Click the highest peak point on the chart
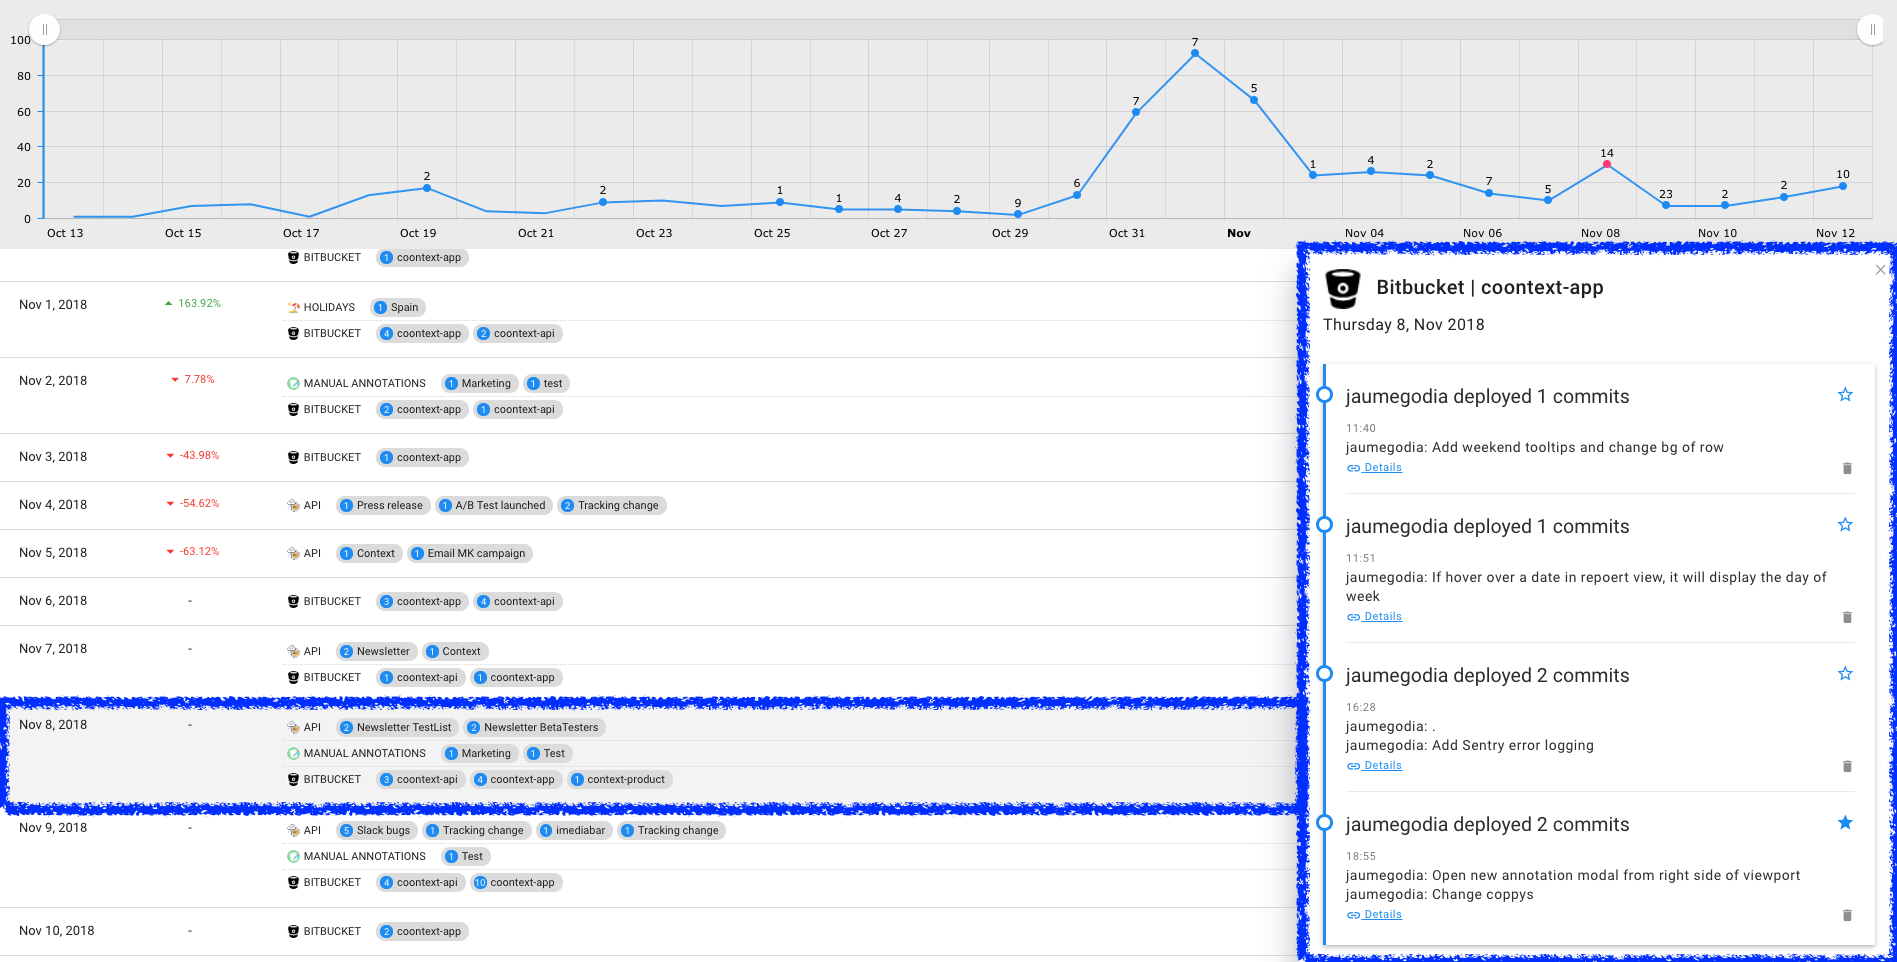The image size is (1897, 962). [x=1195, y=54]
